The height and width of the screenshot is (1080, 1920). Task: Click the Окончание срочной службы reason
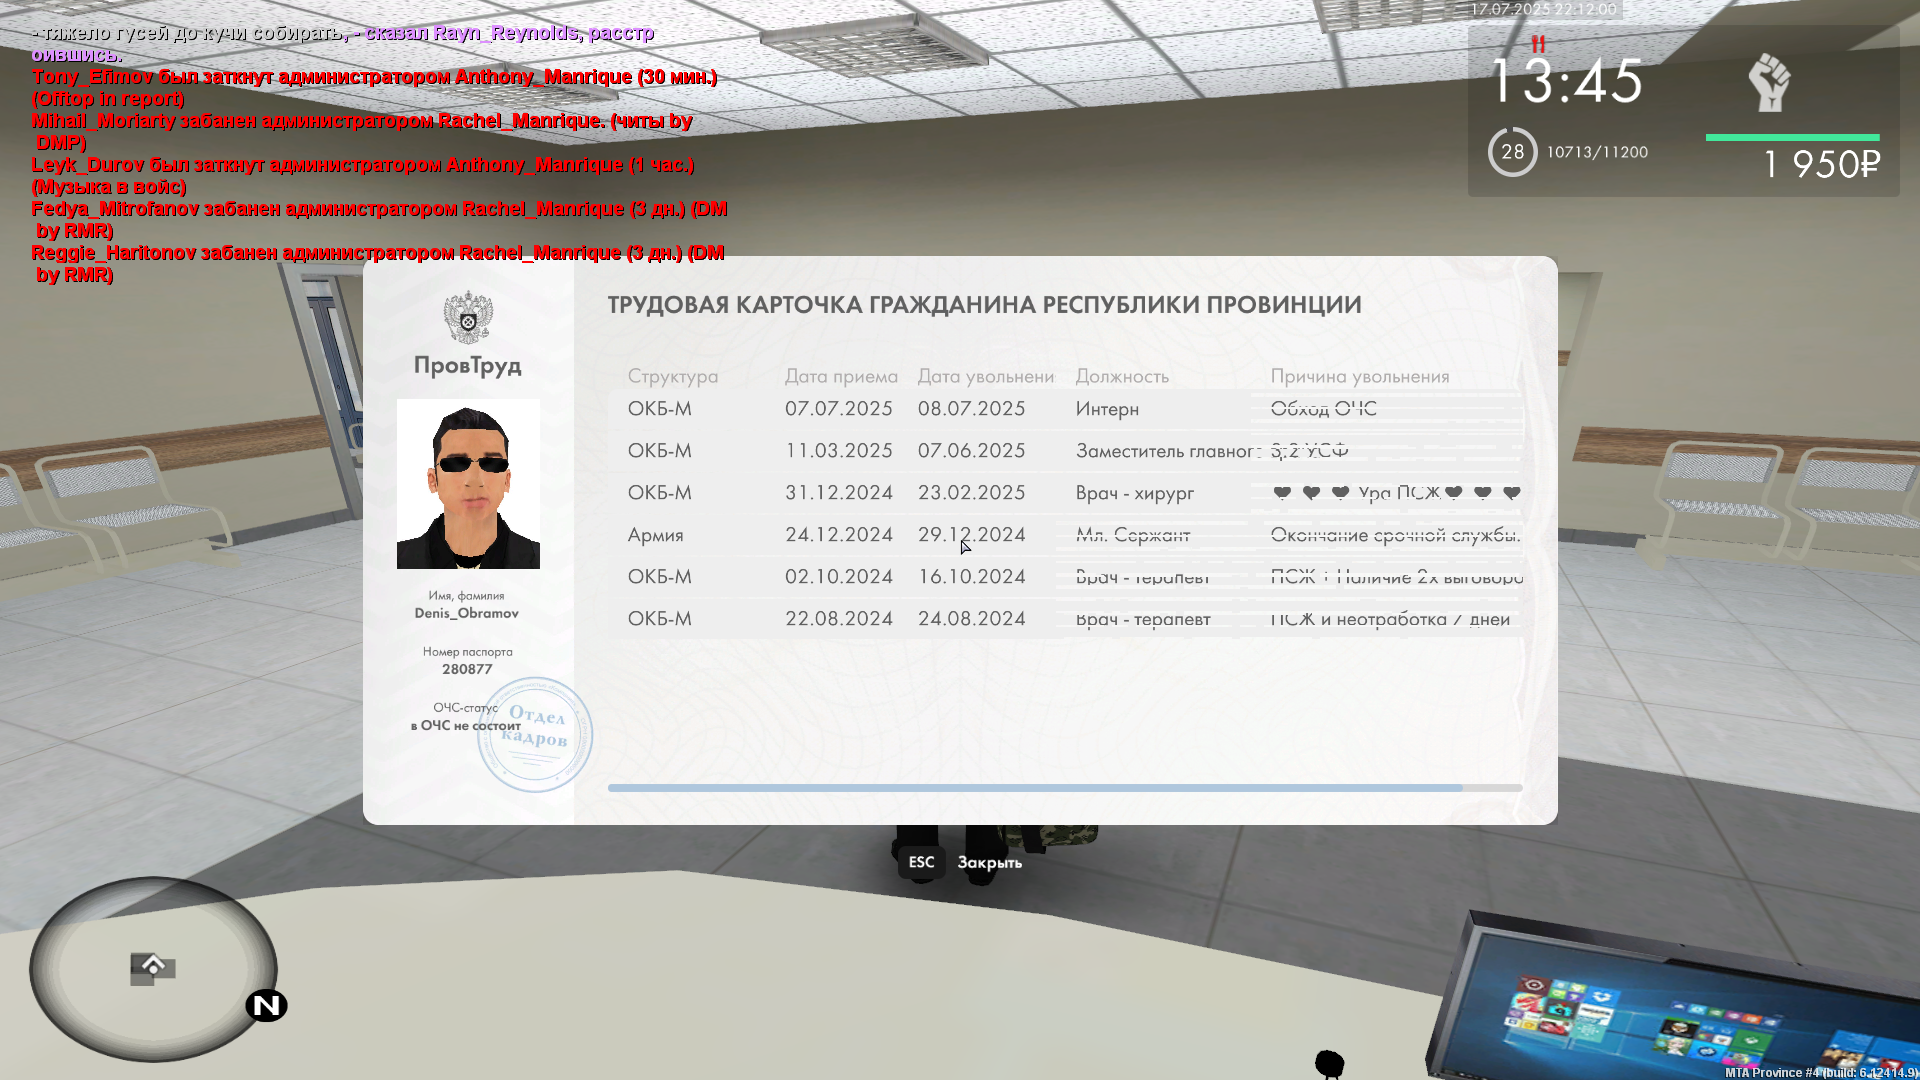[1395, 535]
